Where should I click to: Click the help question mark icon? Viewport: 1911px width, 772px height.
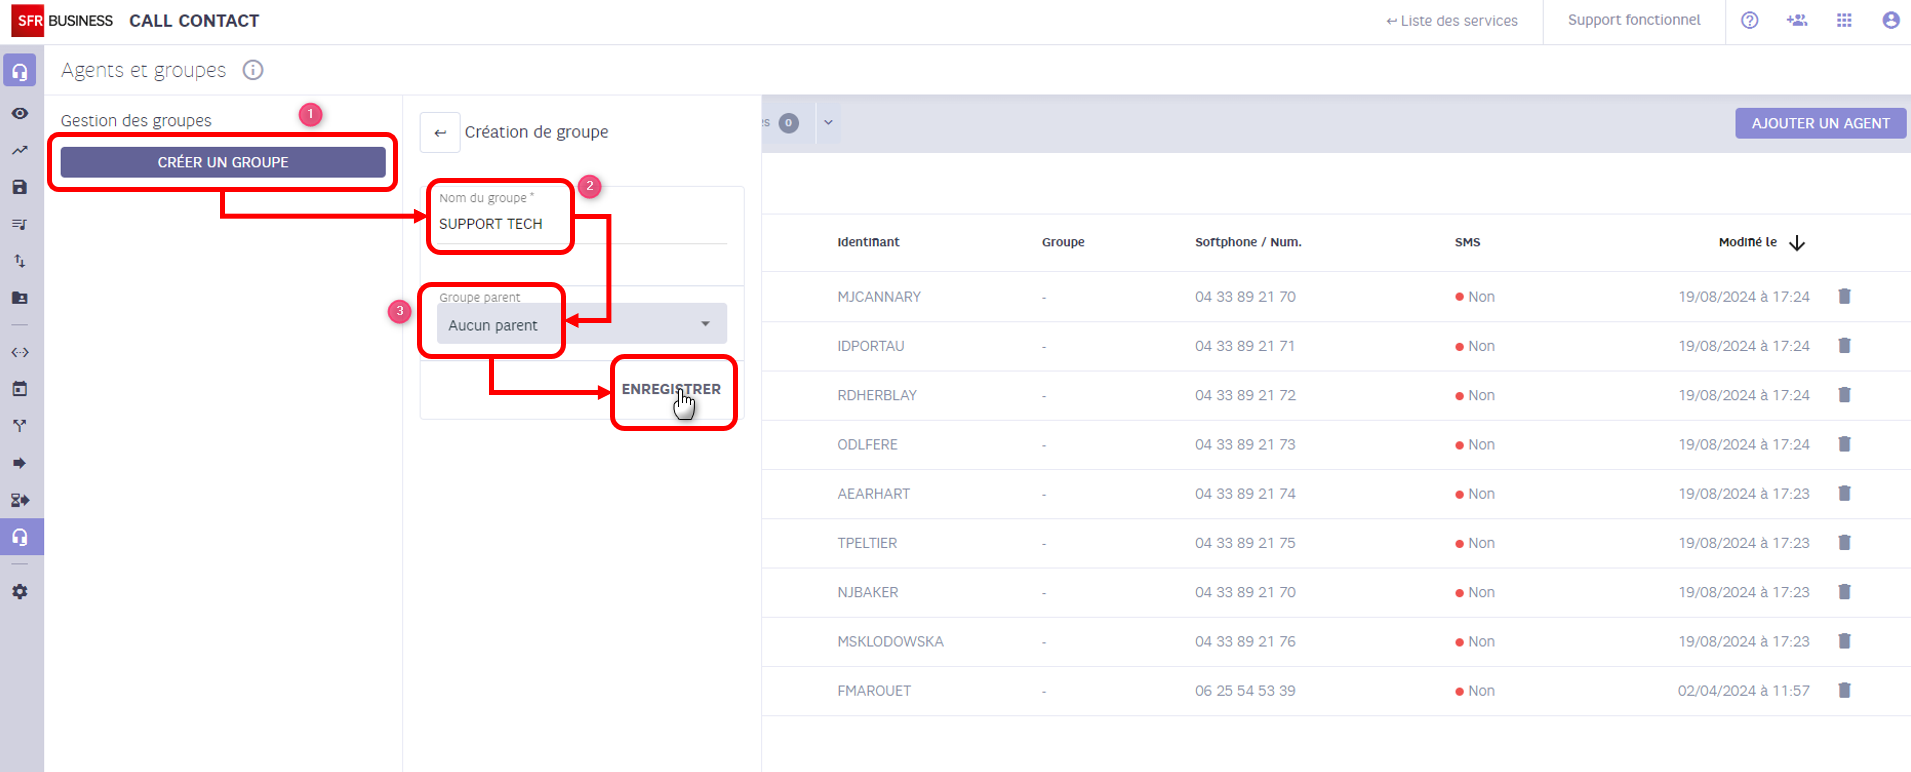coord(1749,21)
